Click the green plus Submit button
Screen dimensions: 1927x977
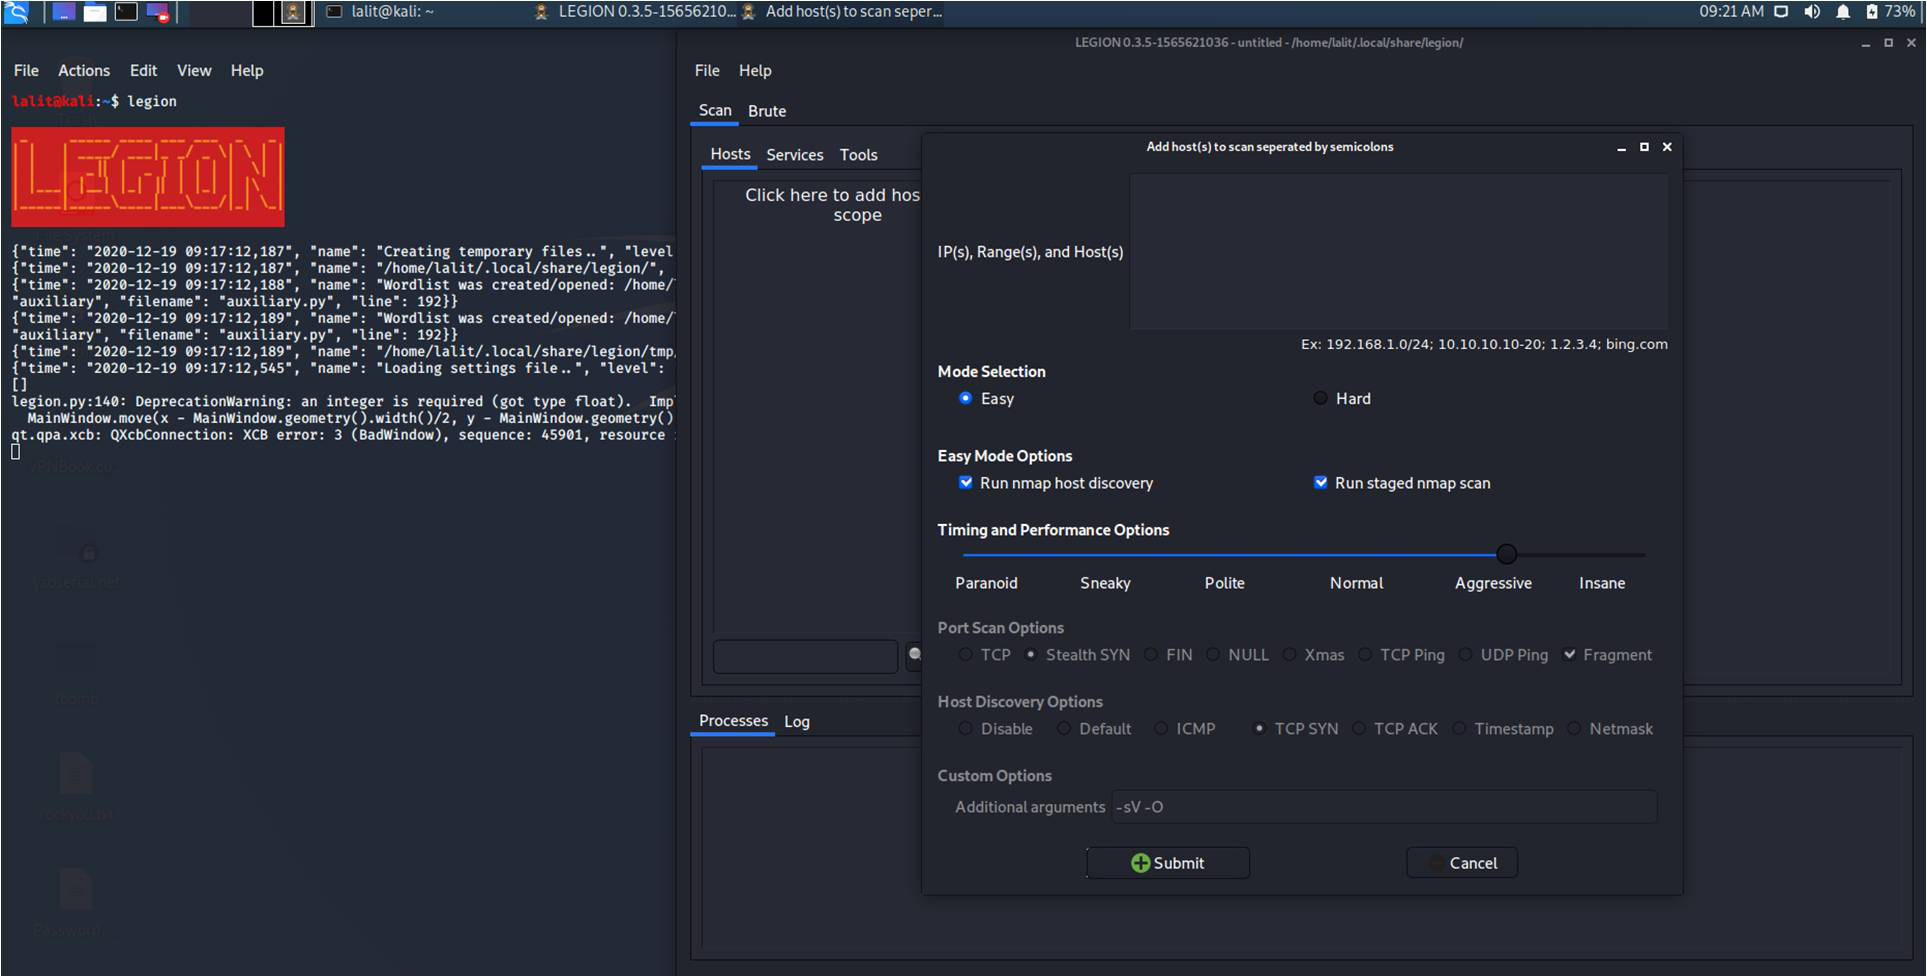coord(1167,863)
